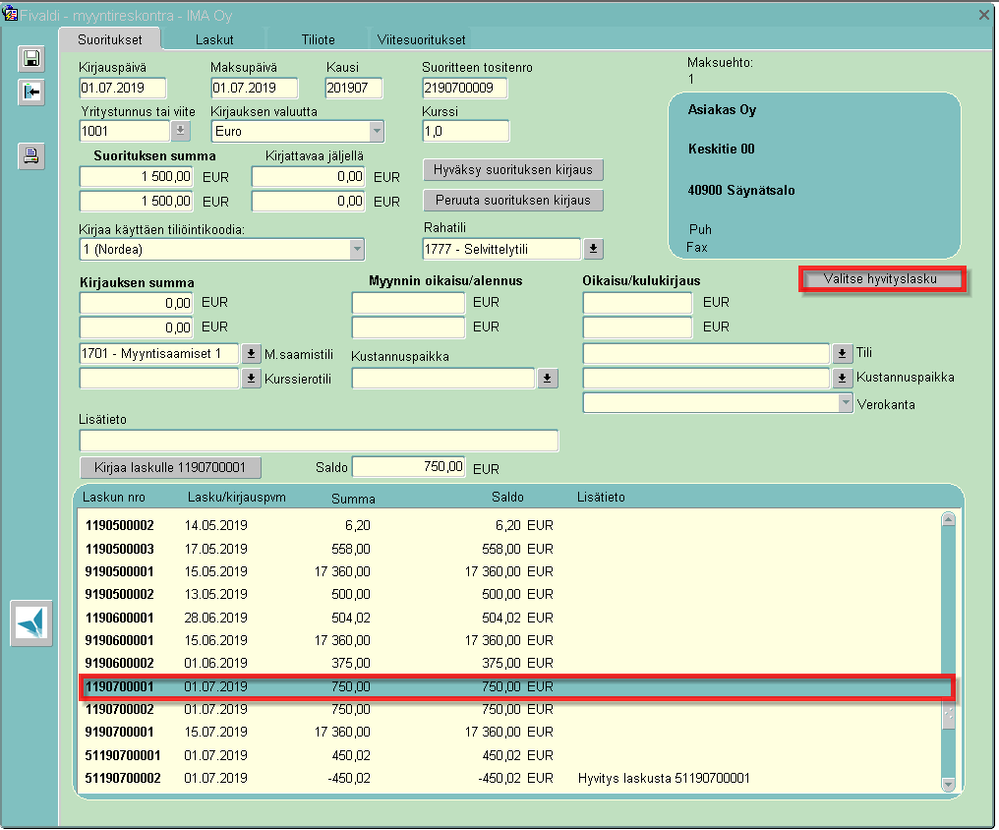The image size is (999, 830).
Task: Click the save diskette icon
Action: [31, 59]
